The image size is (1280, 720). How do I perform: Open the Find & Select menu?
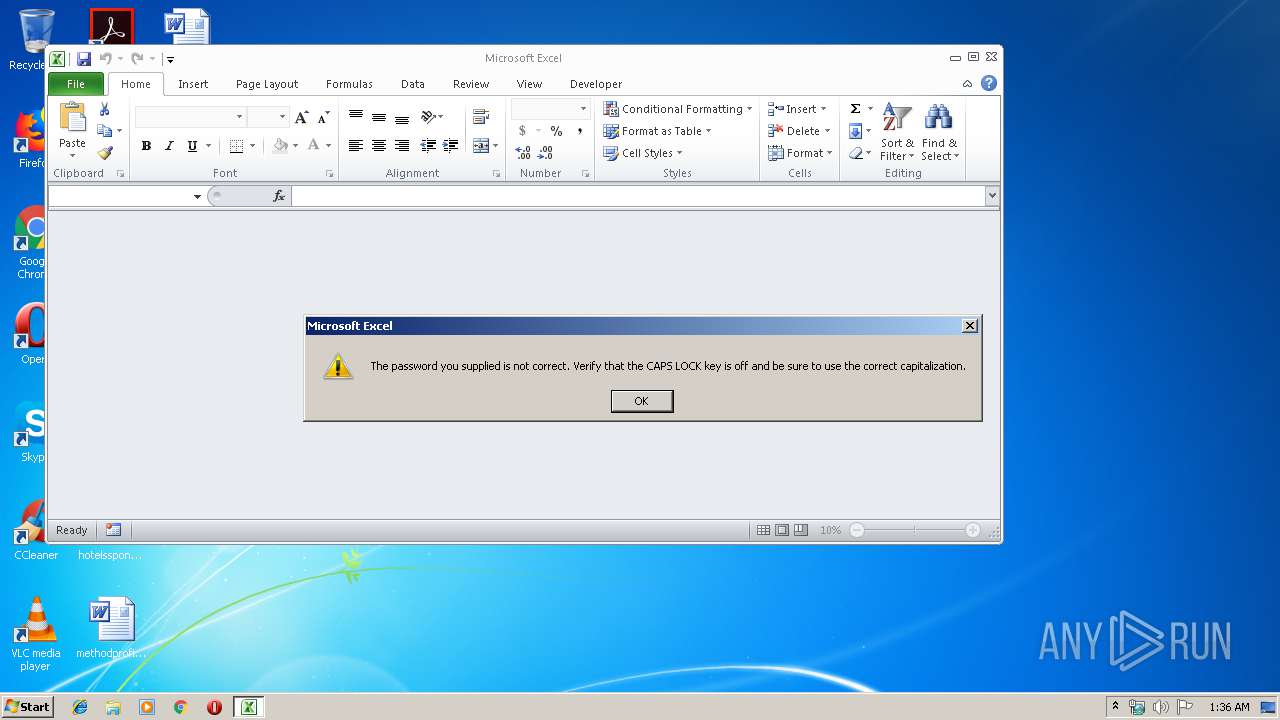(x=940, y=132)
